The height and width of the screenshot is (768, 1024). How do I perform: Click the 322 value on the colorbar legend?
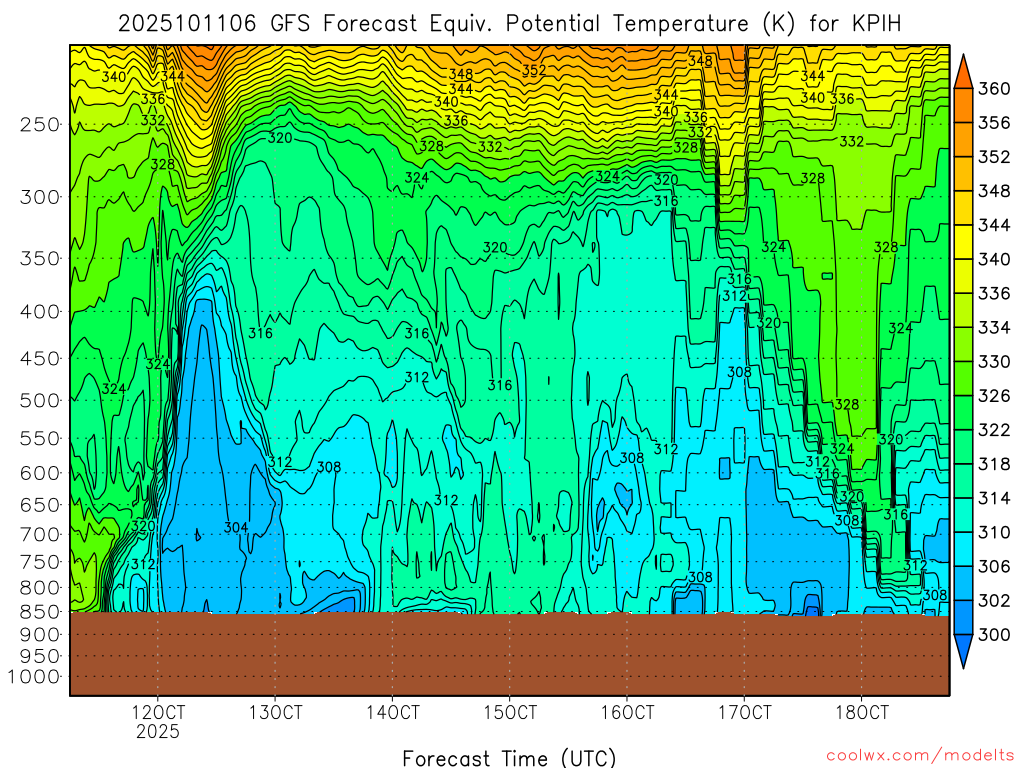tap(994, 430)
